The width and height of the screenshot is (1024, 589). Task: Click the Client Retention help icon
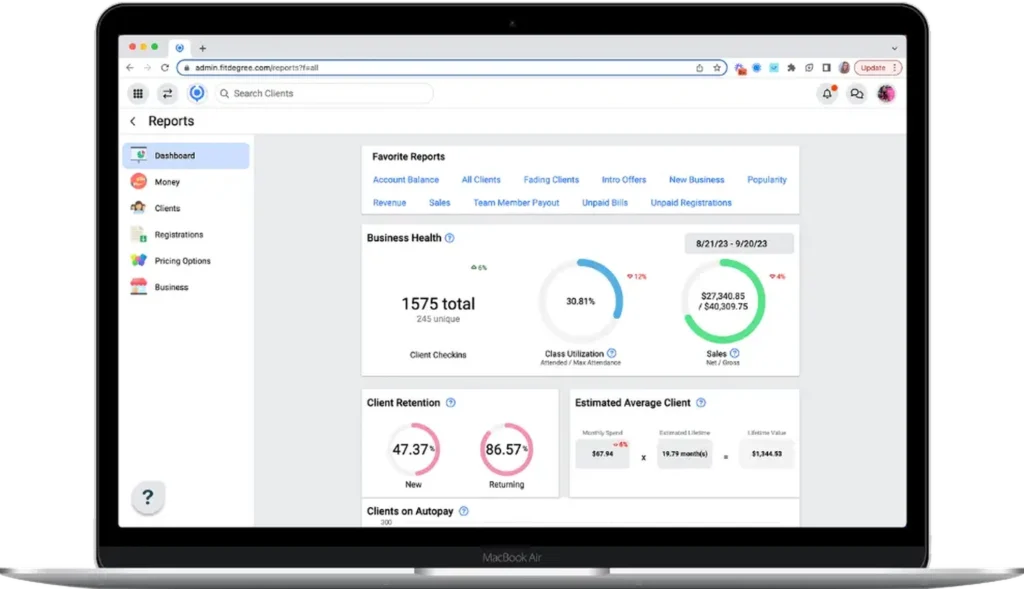451,403
